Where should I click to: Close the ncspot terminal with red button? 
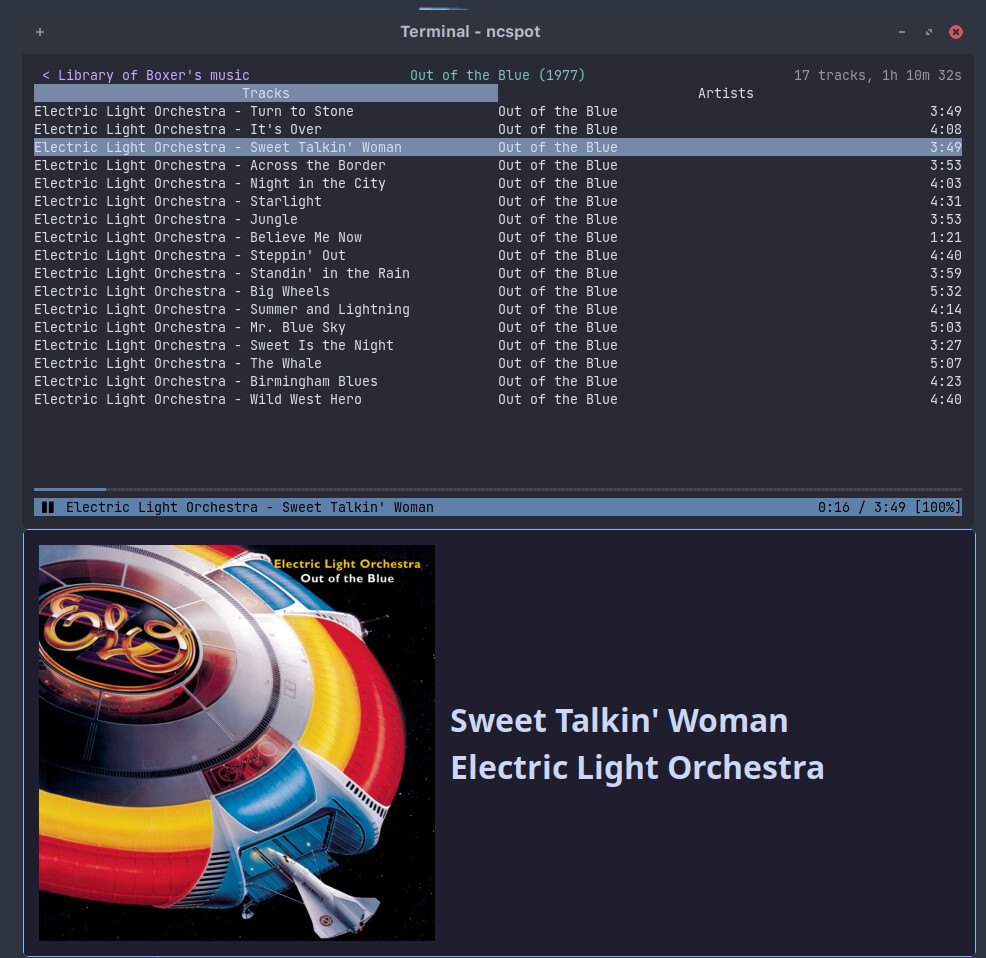[955, 32]
